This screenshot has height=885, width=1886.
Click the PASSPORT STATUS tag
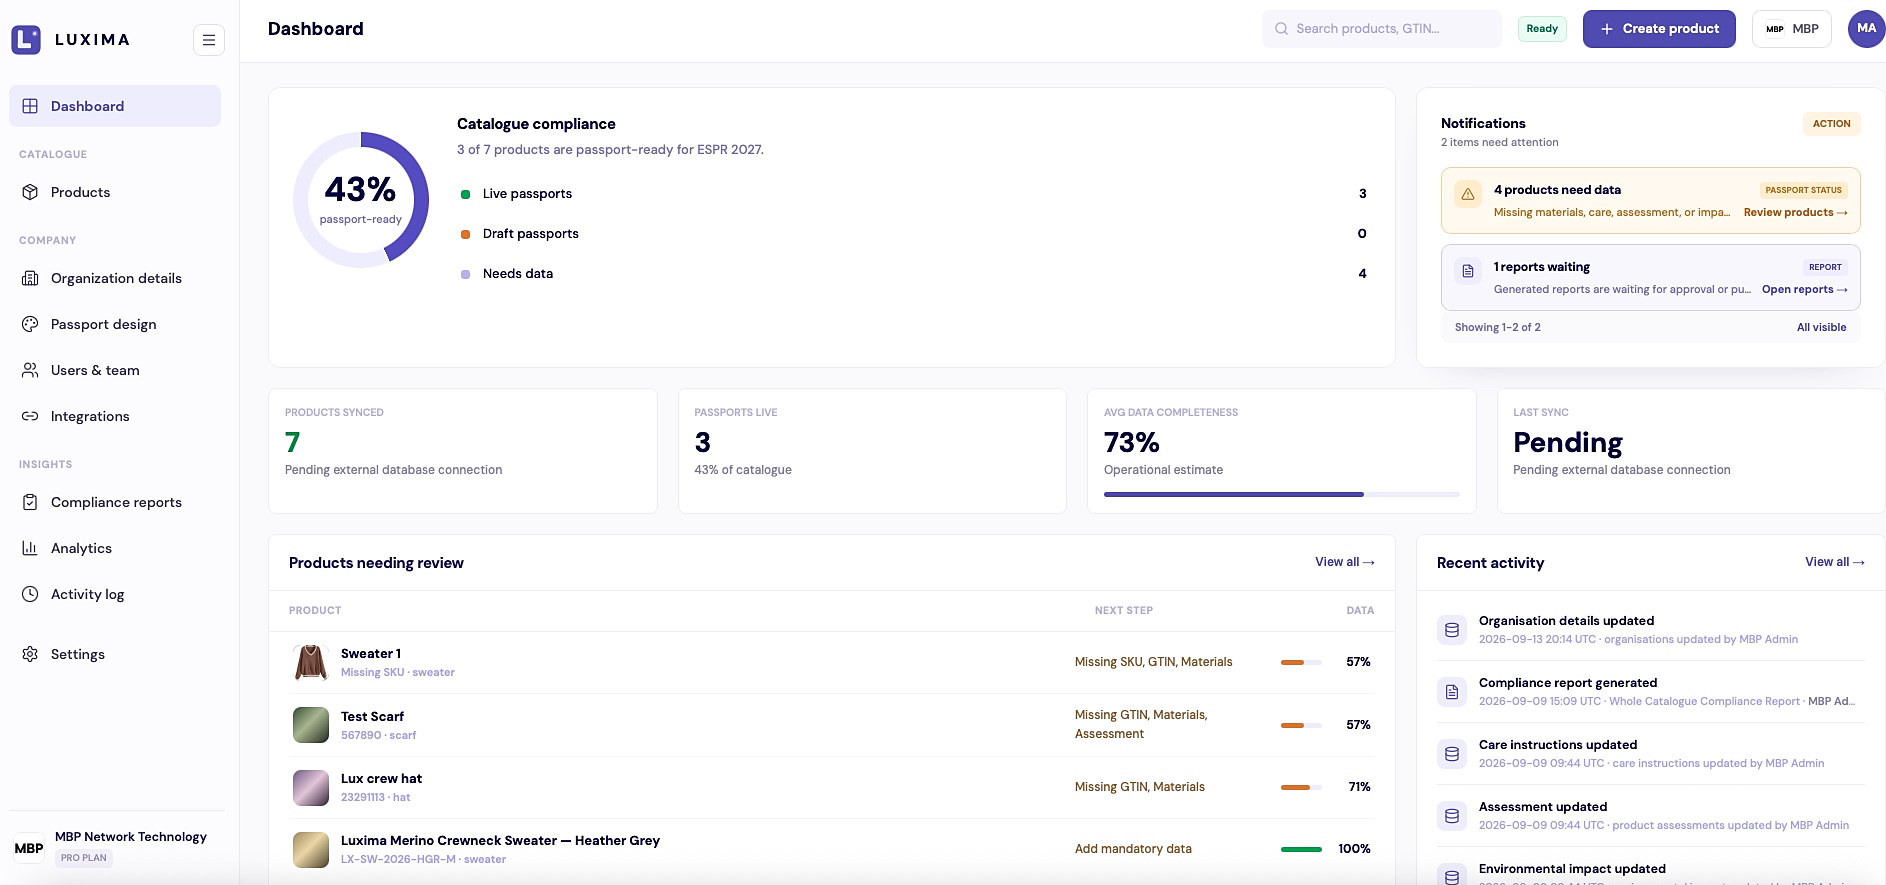tap(1803, 190)
